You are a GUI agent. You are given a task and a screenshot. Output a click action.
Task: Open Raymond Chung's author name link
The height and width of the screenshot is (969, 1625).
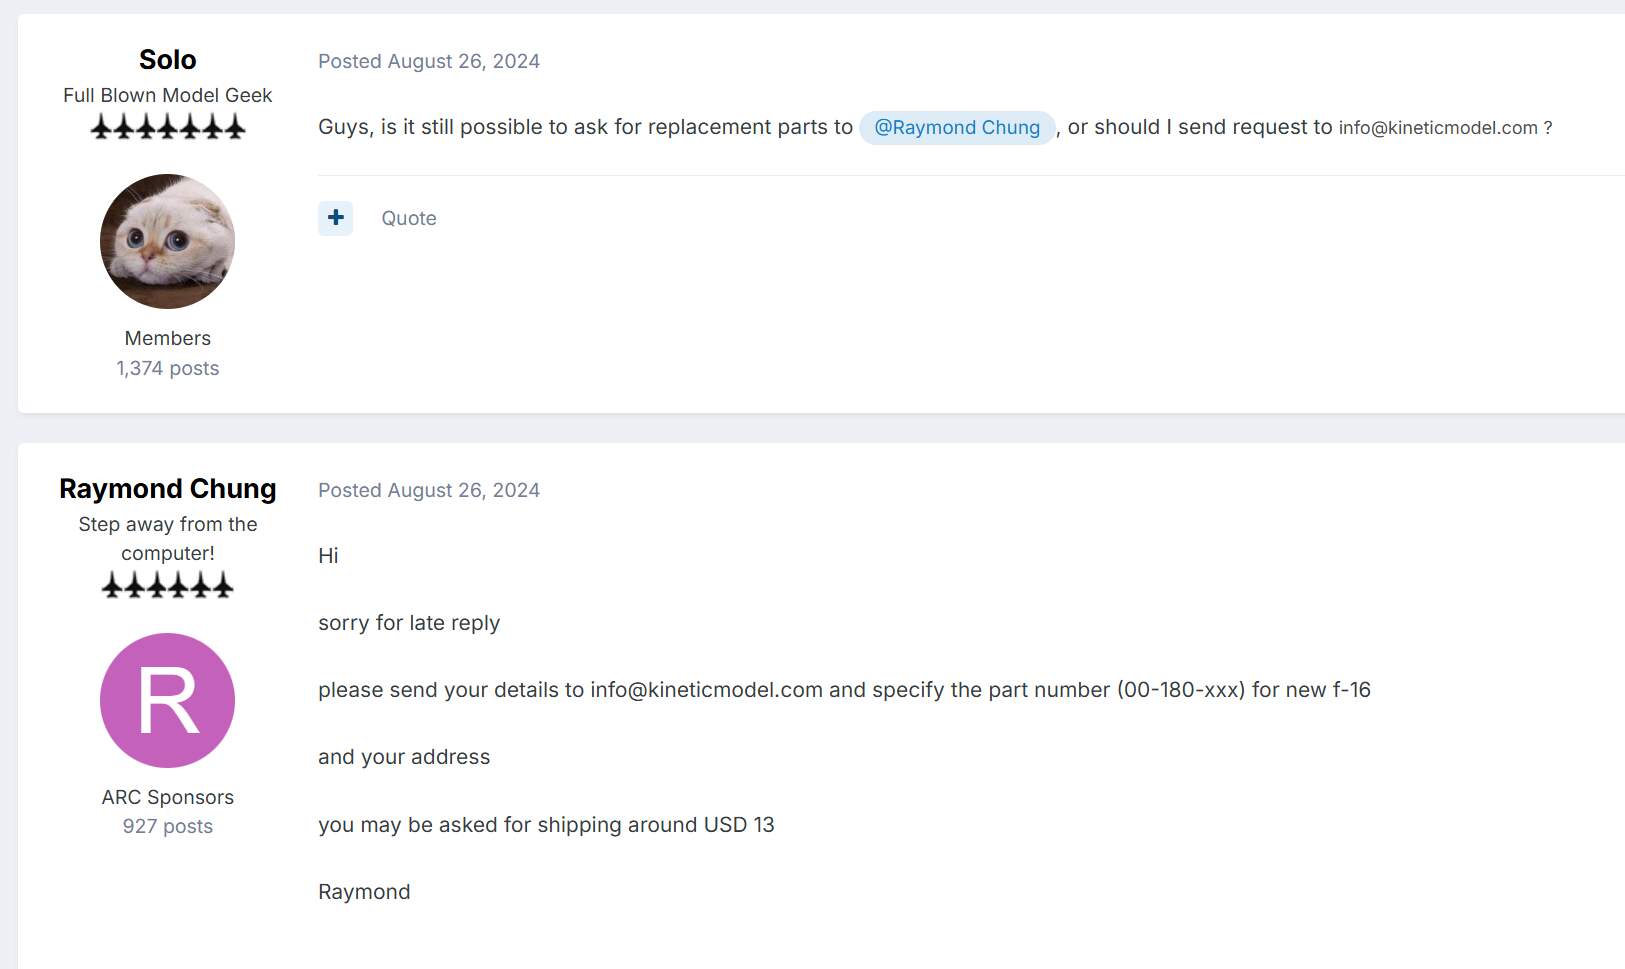pos(168,489)
